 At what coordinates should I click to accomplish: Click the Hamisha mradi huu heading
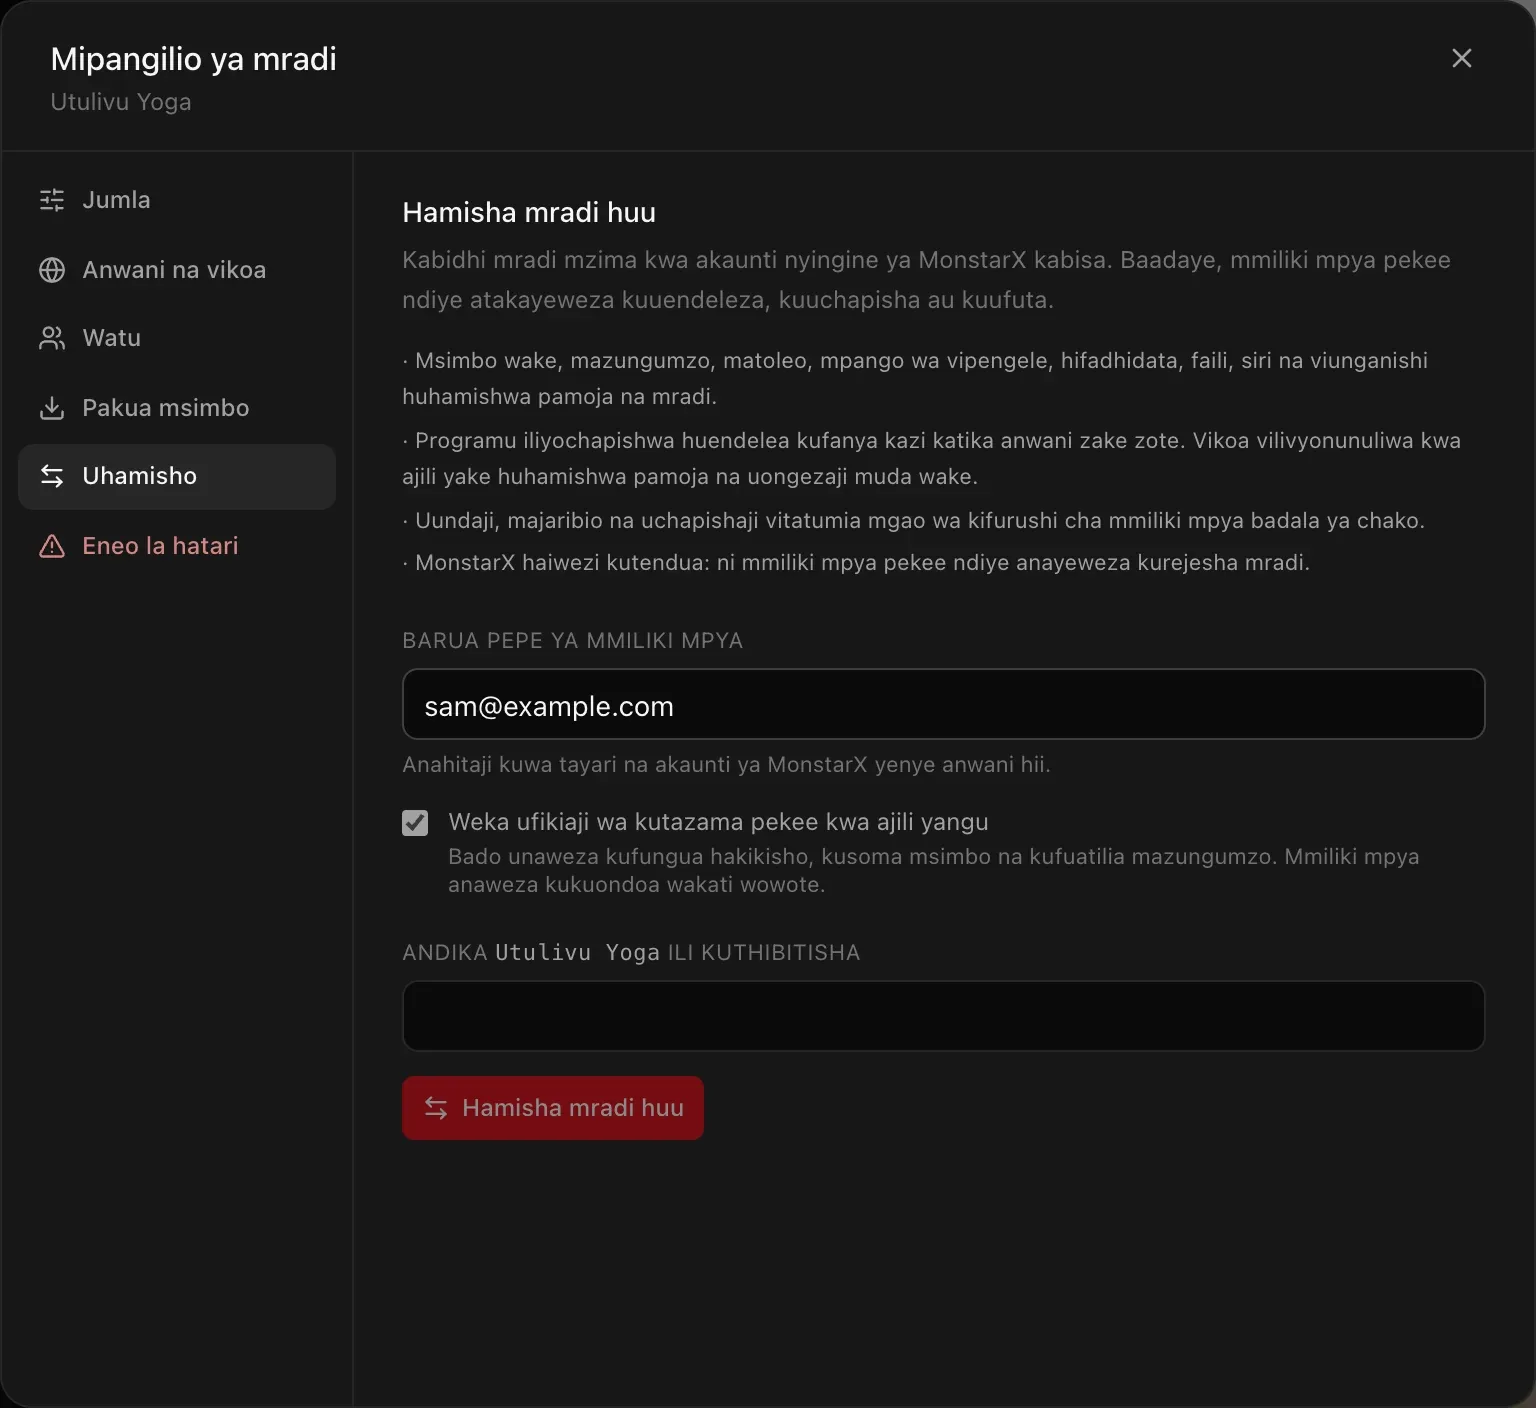point(529,212)
